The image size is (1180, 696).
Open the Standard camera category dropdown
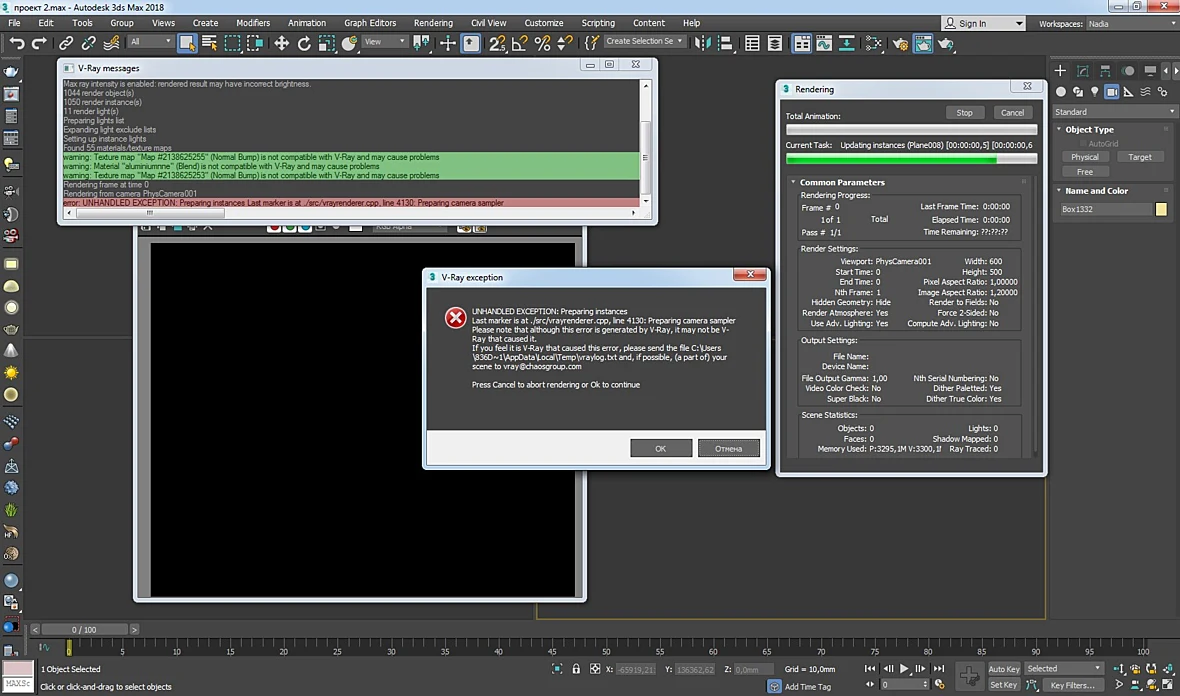click(1114, 111)
